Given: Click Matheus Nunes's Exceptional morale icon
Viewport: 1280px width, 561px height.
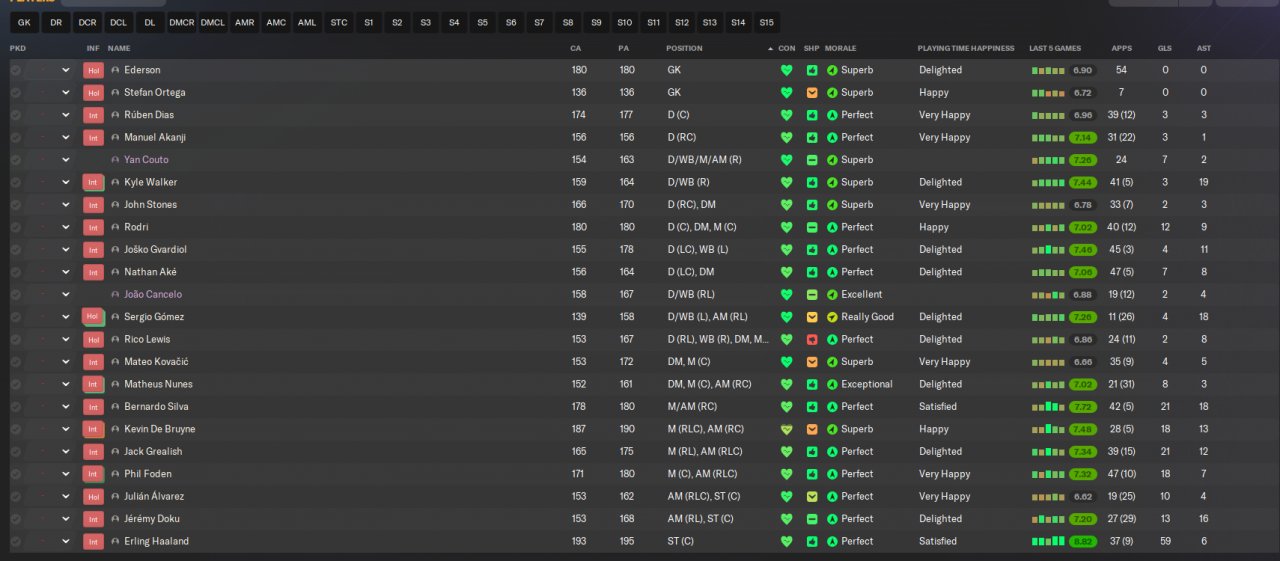Looking at the screenshot, I should (x=832, y=384).
